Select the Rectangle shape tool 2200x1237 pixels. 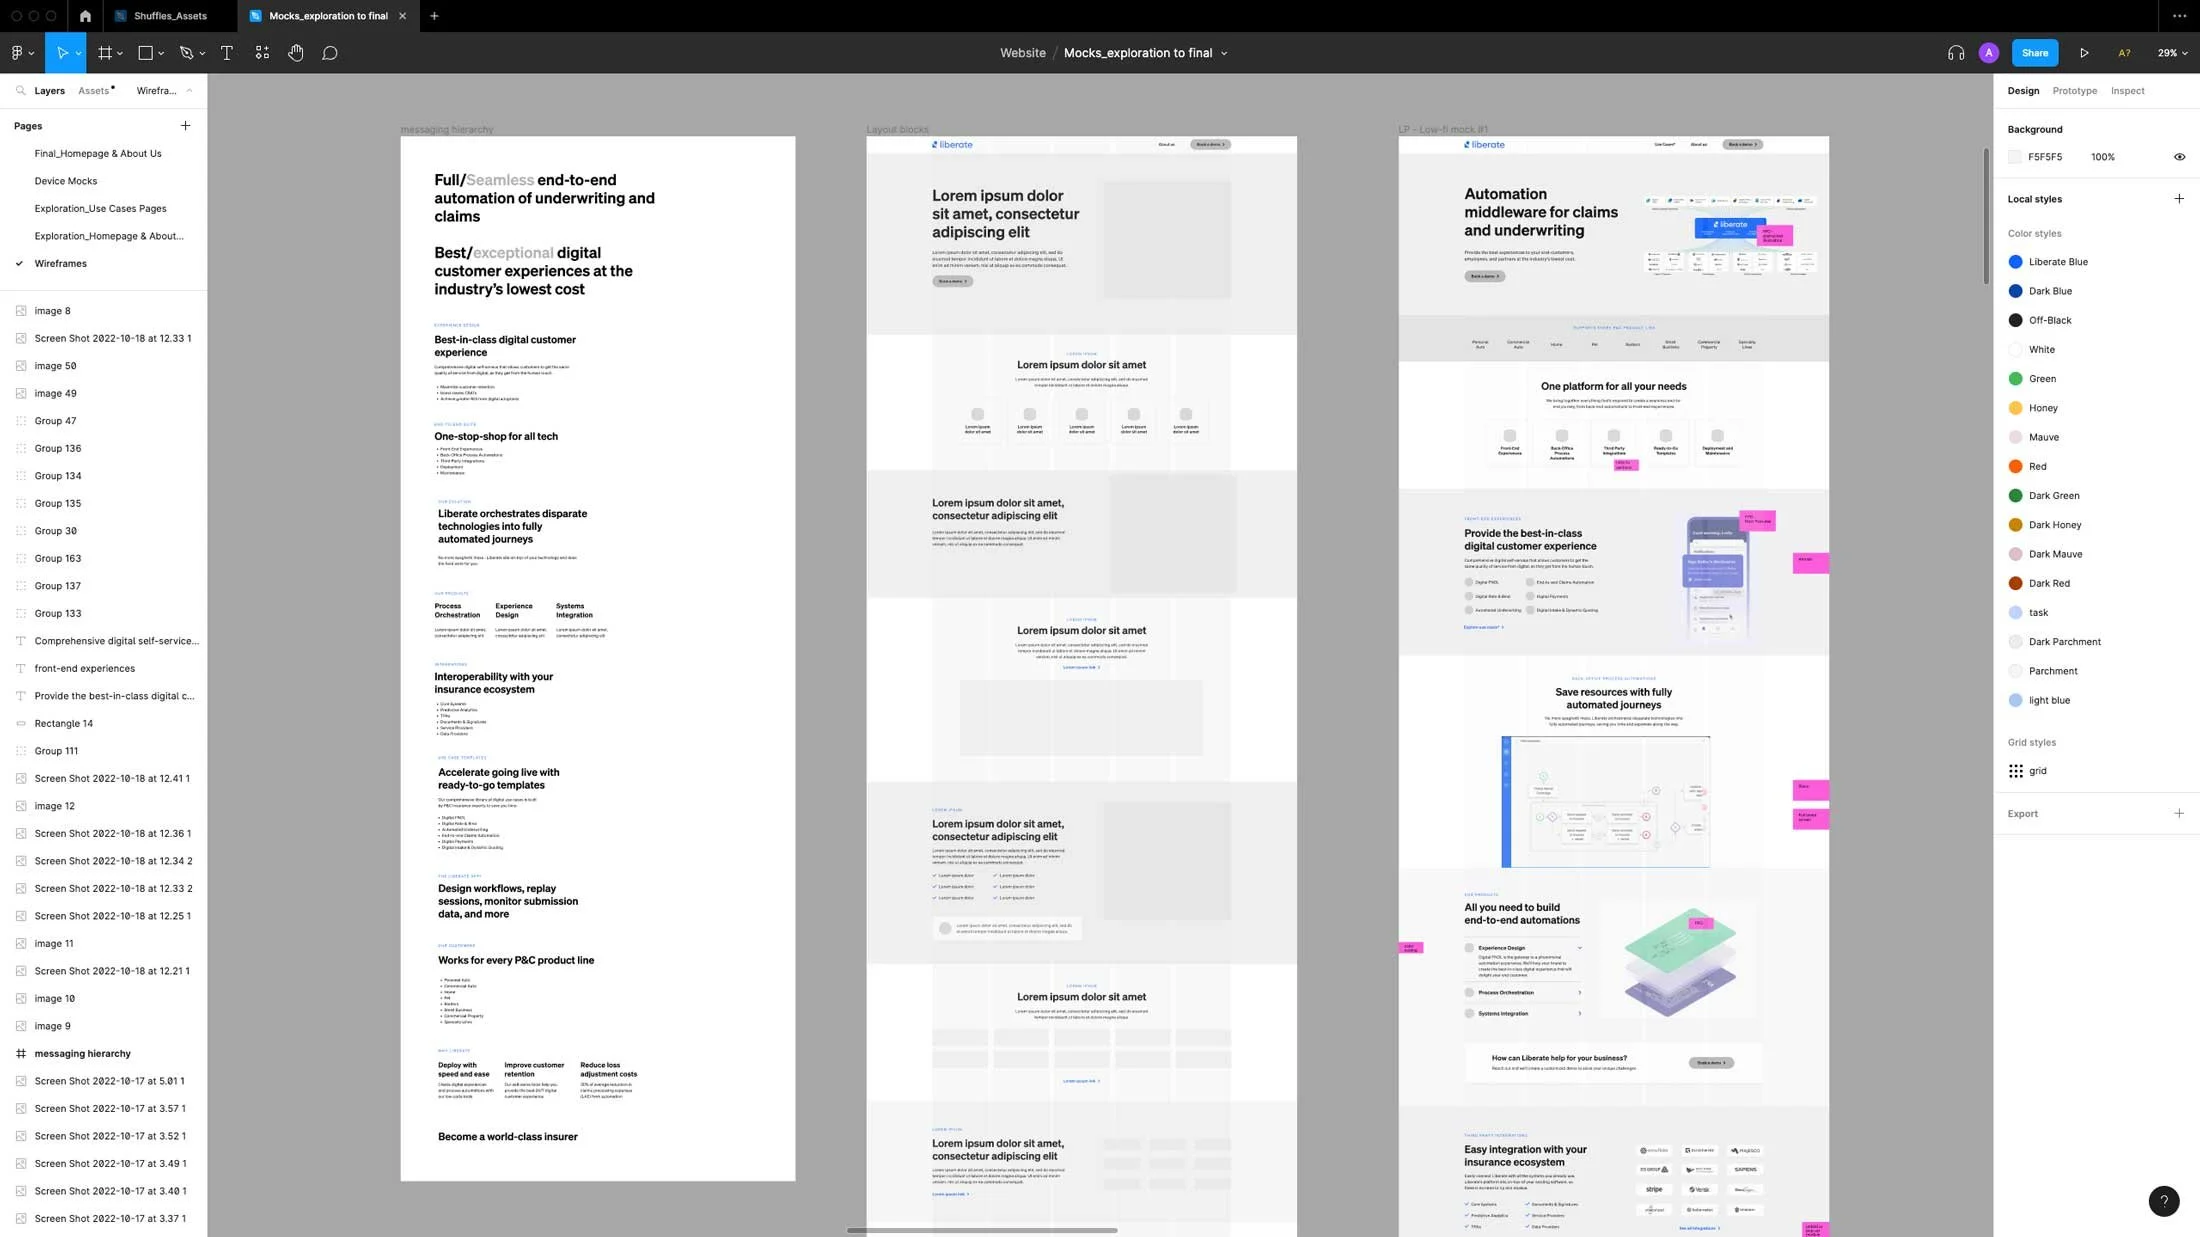[x=145, y=53]
